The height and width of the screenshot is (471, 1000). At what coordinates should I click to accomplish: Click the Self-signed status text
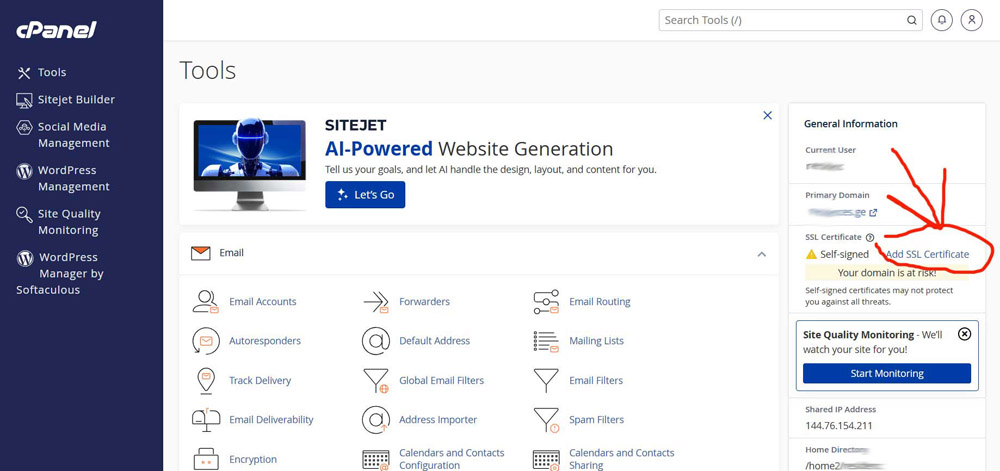click(844, 254)
